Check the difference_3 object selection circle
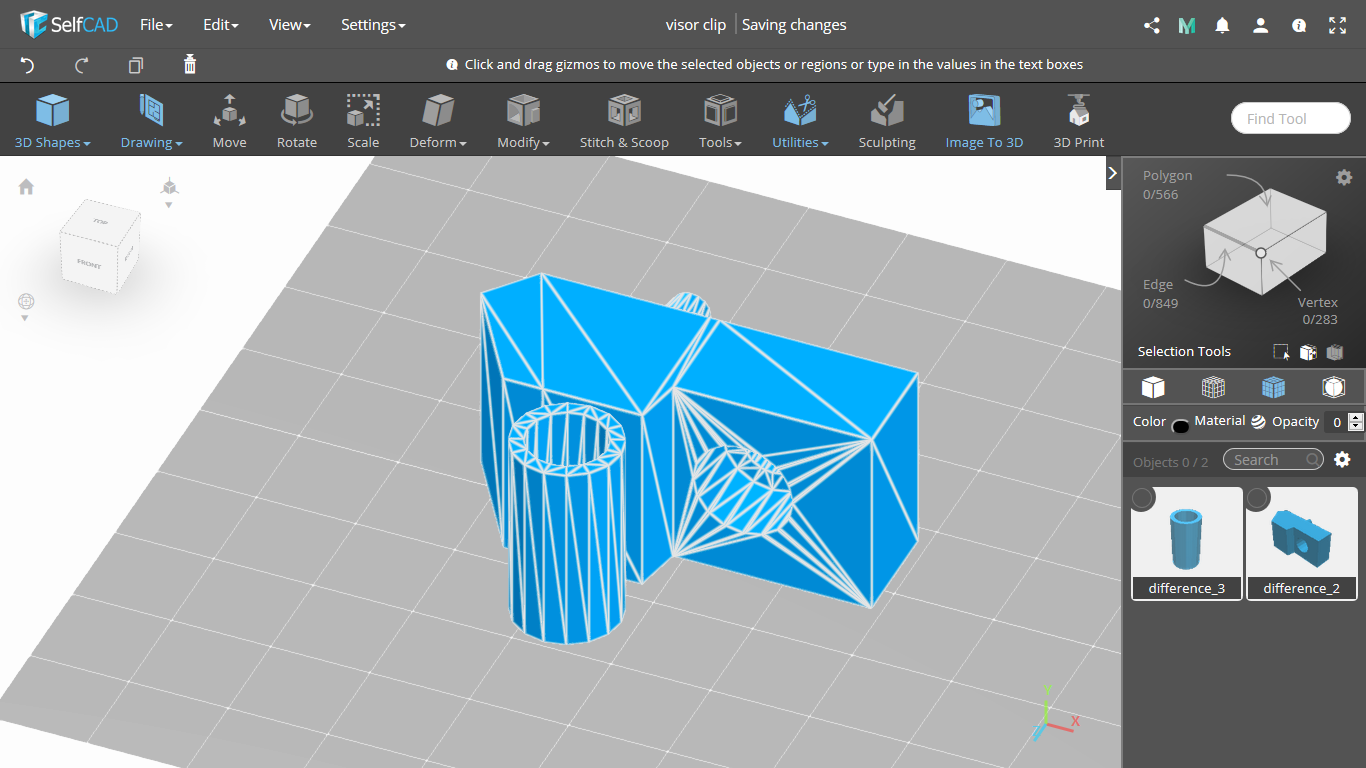The width and height of the screenshot is (1366, 768). [1143, 497]
